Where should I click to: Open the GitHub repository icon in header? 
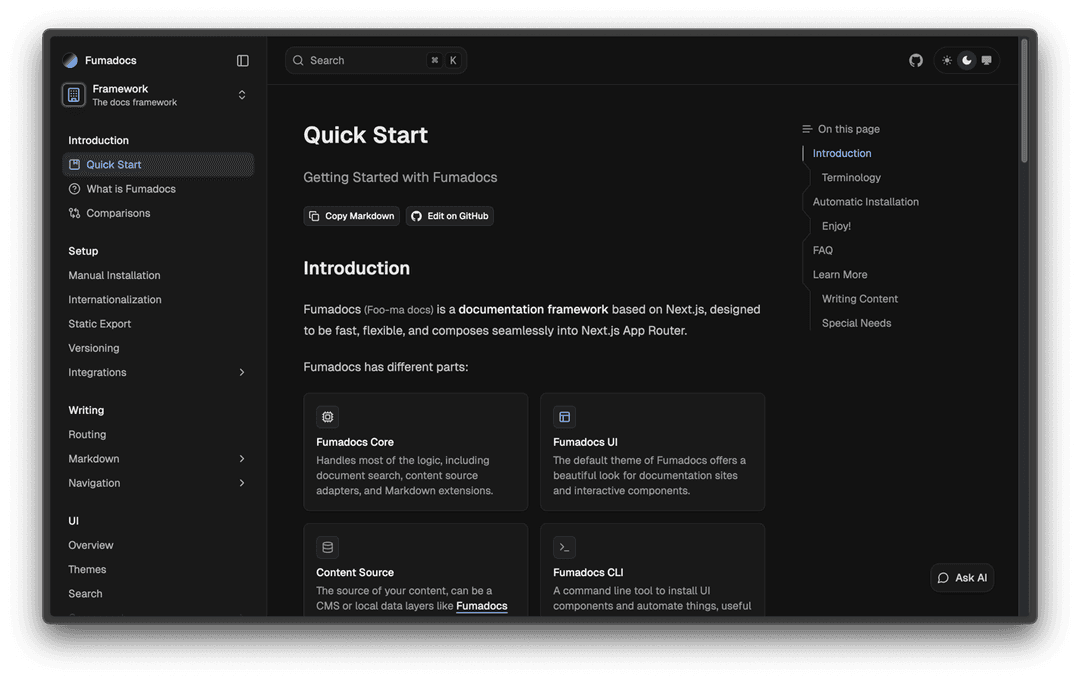[915, 61]
